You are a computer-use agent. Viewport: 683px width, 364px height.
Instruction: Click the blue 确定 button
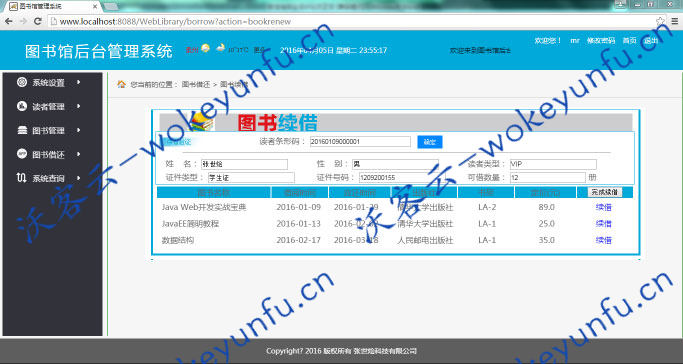(429, 142)
